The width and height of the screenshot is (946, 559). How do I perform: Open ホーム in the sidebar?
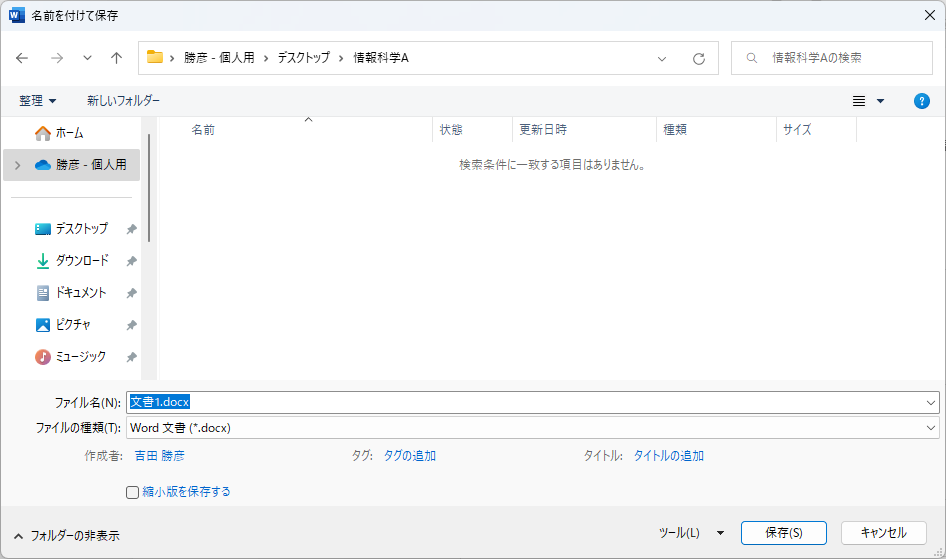[71, 133]
